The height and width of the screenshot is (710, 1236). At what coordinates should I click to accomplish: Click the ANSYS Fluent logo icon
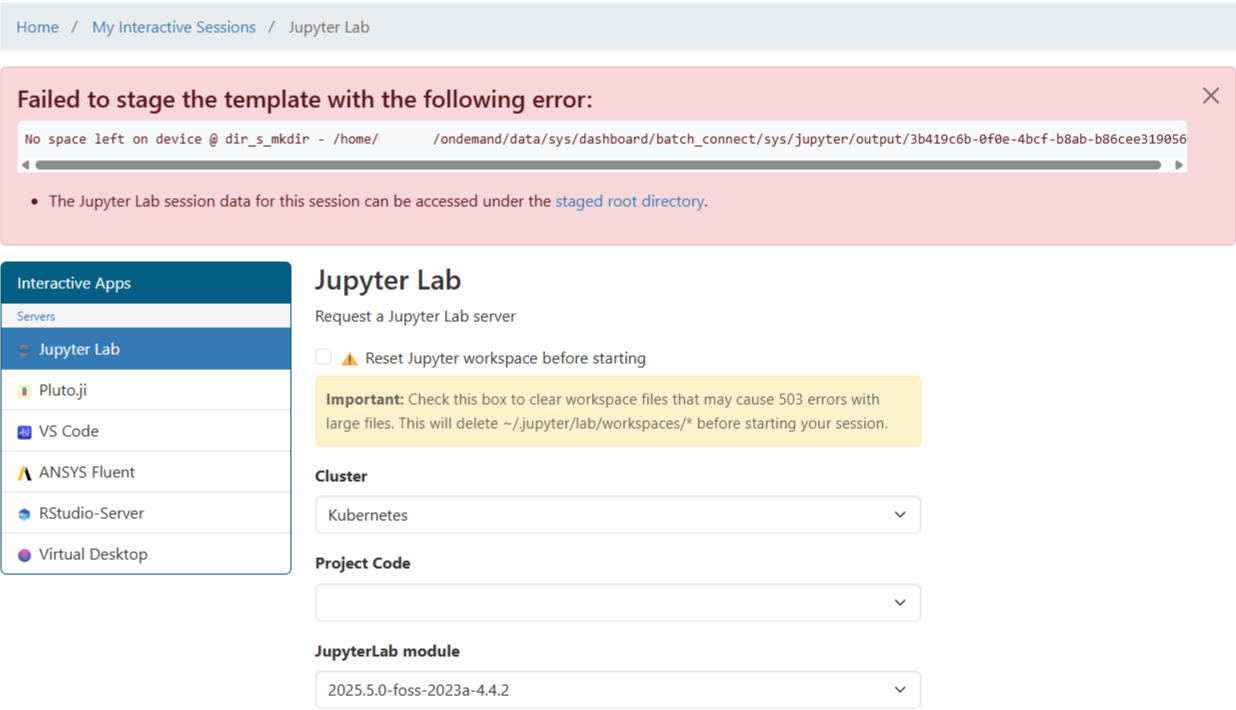pos(25,473)
